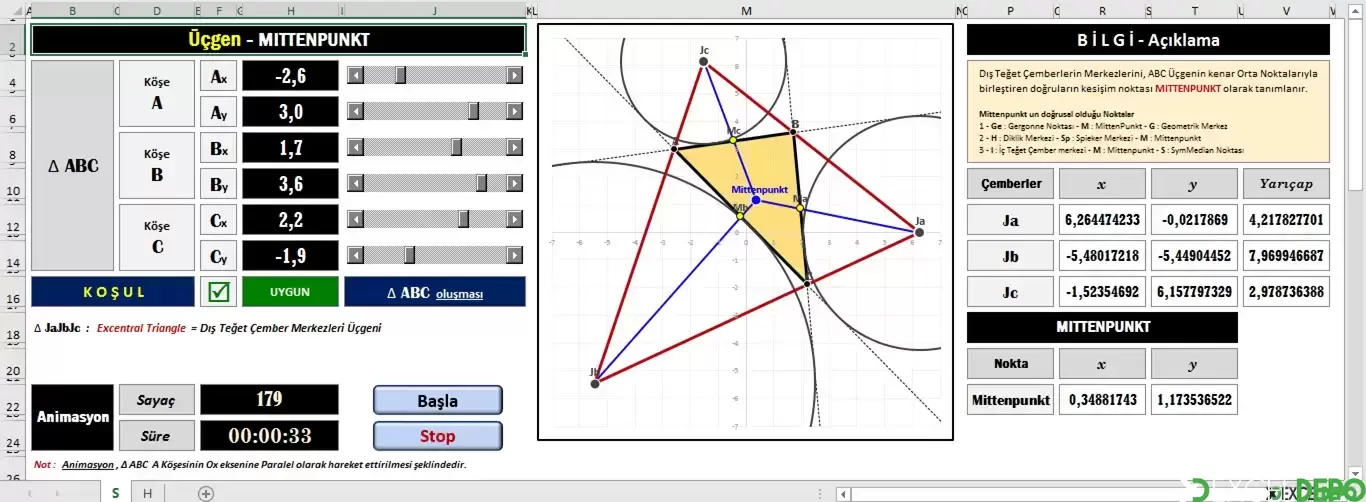Click the left arrow of the Ax slider
Viewport: 1366px width, 502px height.
click(x=354, y=75)
